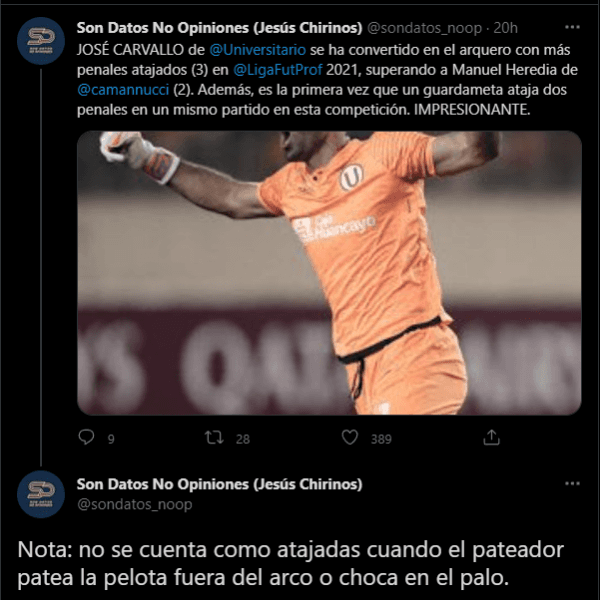Open the first tweet's three-dot menu

point(572,27)
